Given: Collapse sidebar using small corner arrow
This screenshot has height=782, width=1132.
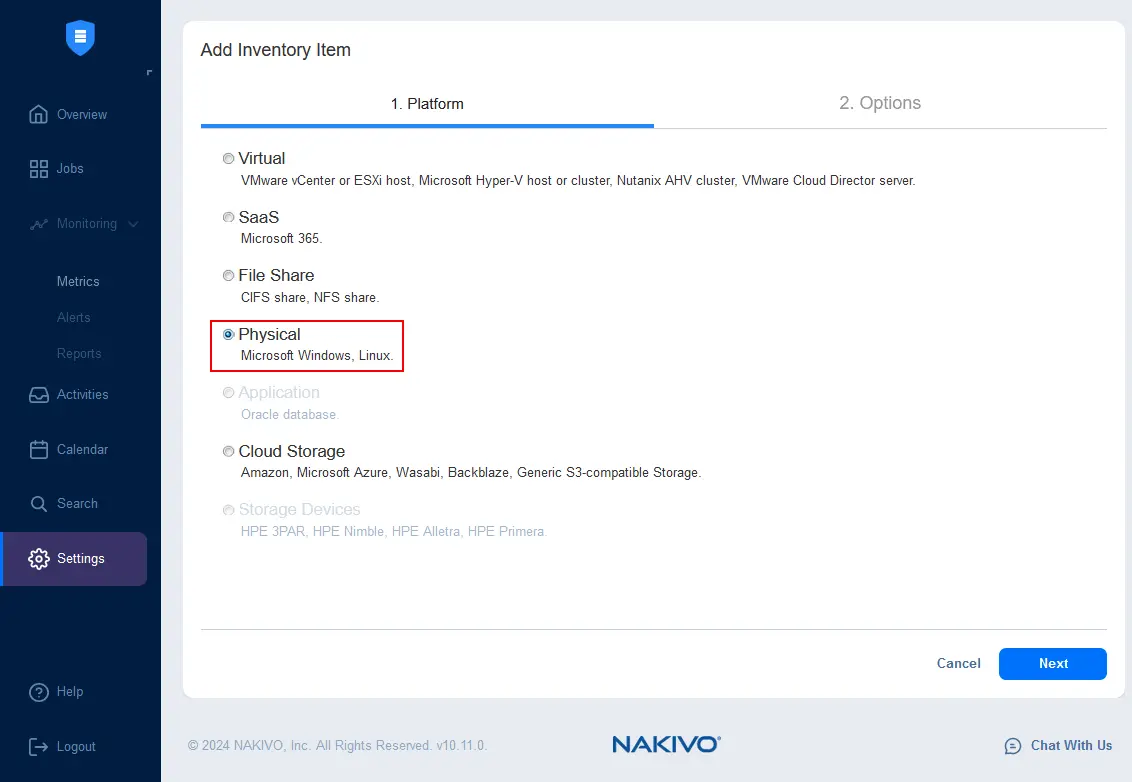Looking at the screenshot, I should pyautogui.click(x=150, y=73).
